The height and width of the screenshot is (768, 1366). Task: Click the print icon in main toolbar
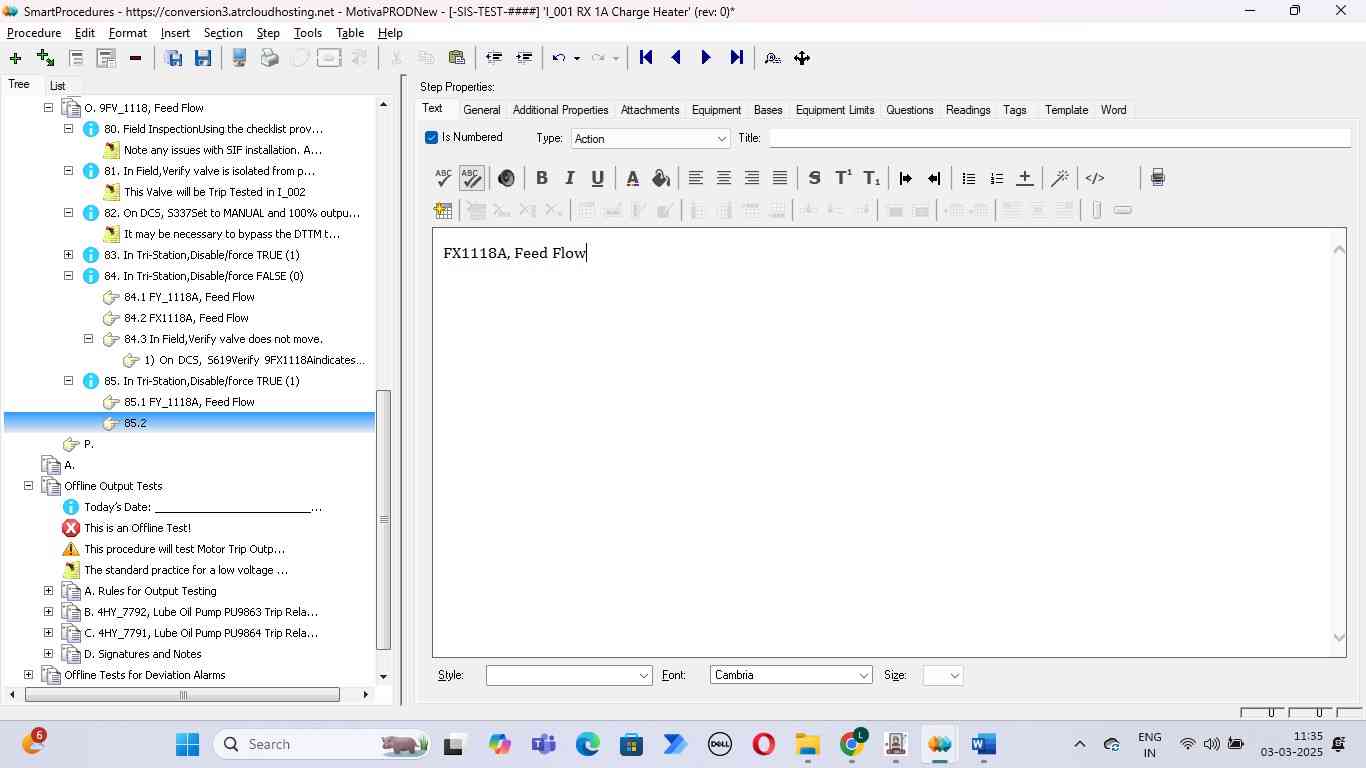click(x=269, y=58)
